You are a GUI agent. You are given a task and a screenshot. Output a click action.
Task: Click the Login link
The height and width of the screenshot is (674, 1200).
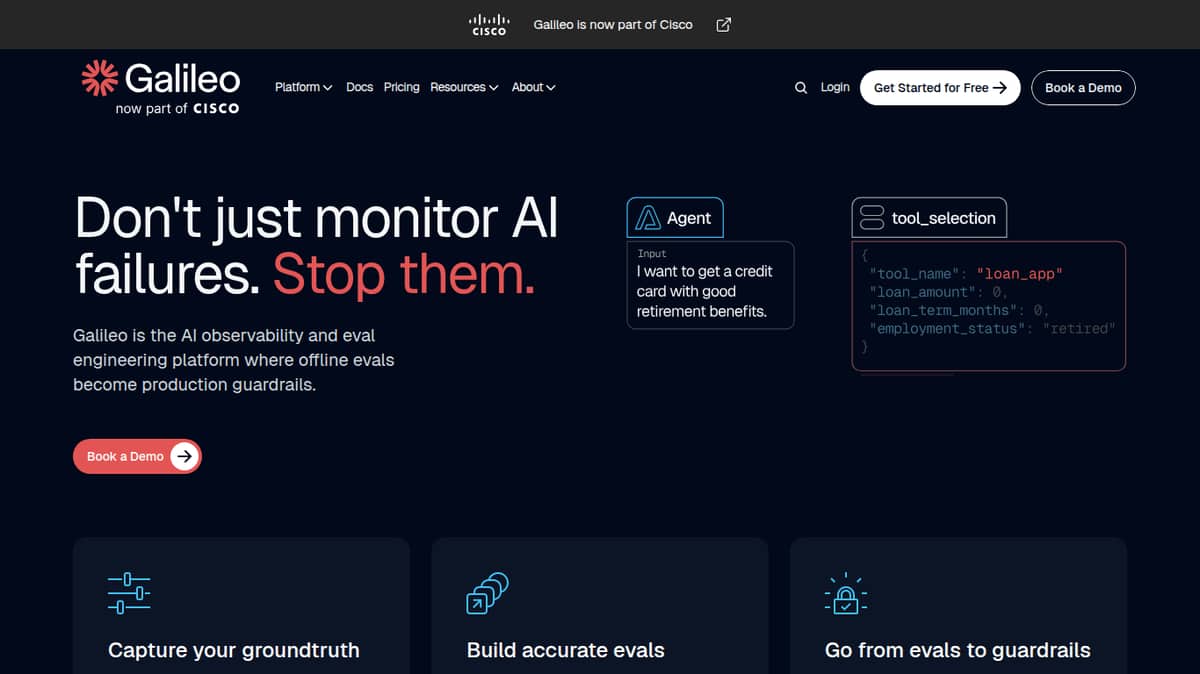835,88
